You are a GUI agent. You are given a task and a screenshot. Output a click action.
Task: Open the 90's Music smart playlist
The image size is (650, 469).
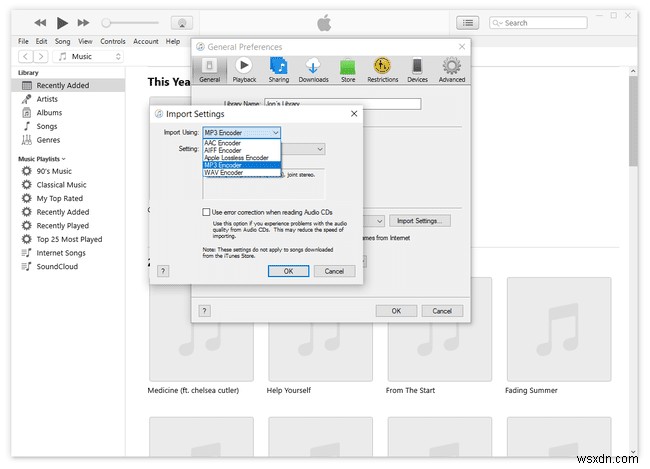point(68,171)
